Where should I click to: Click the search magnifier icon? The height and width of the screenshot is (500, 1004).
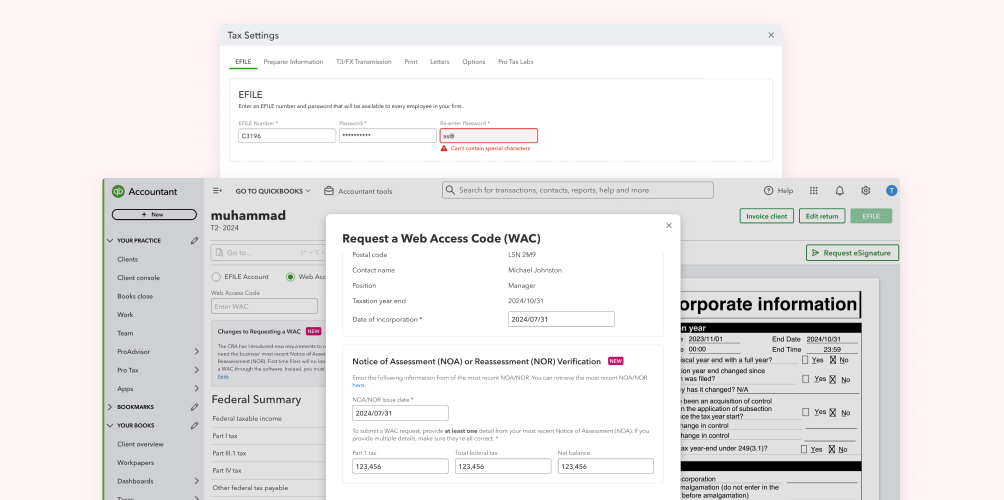coord(450,190)
